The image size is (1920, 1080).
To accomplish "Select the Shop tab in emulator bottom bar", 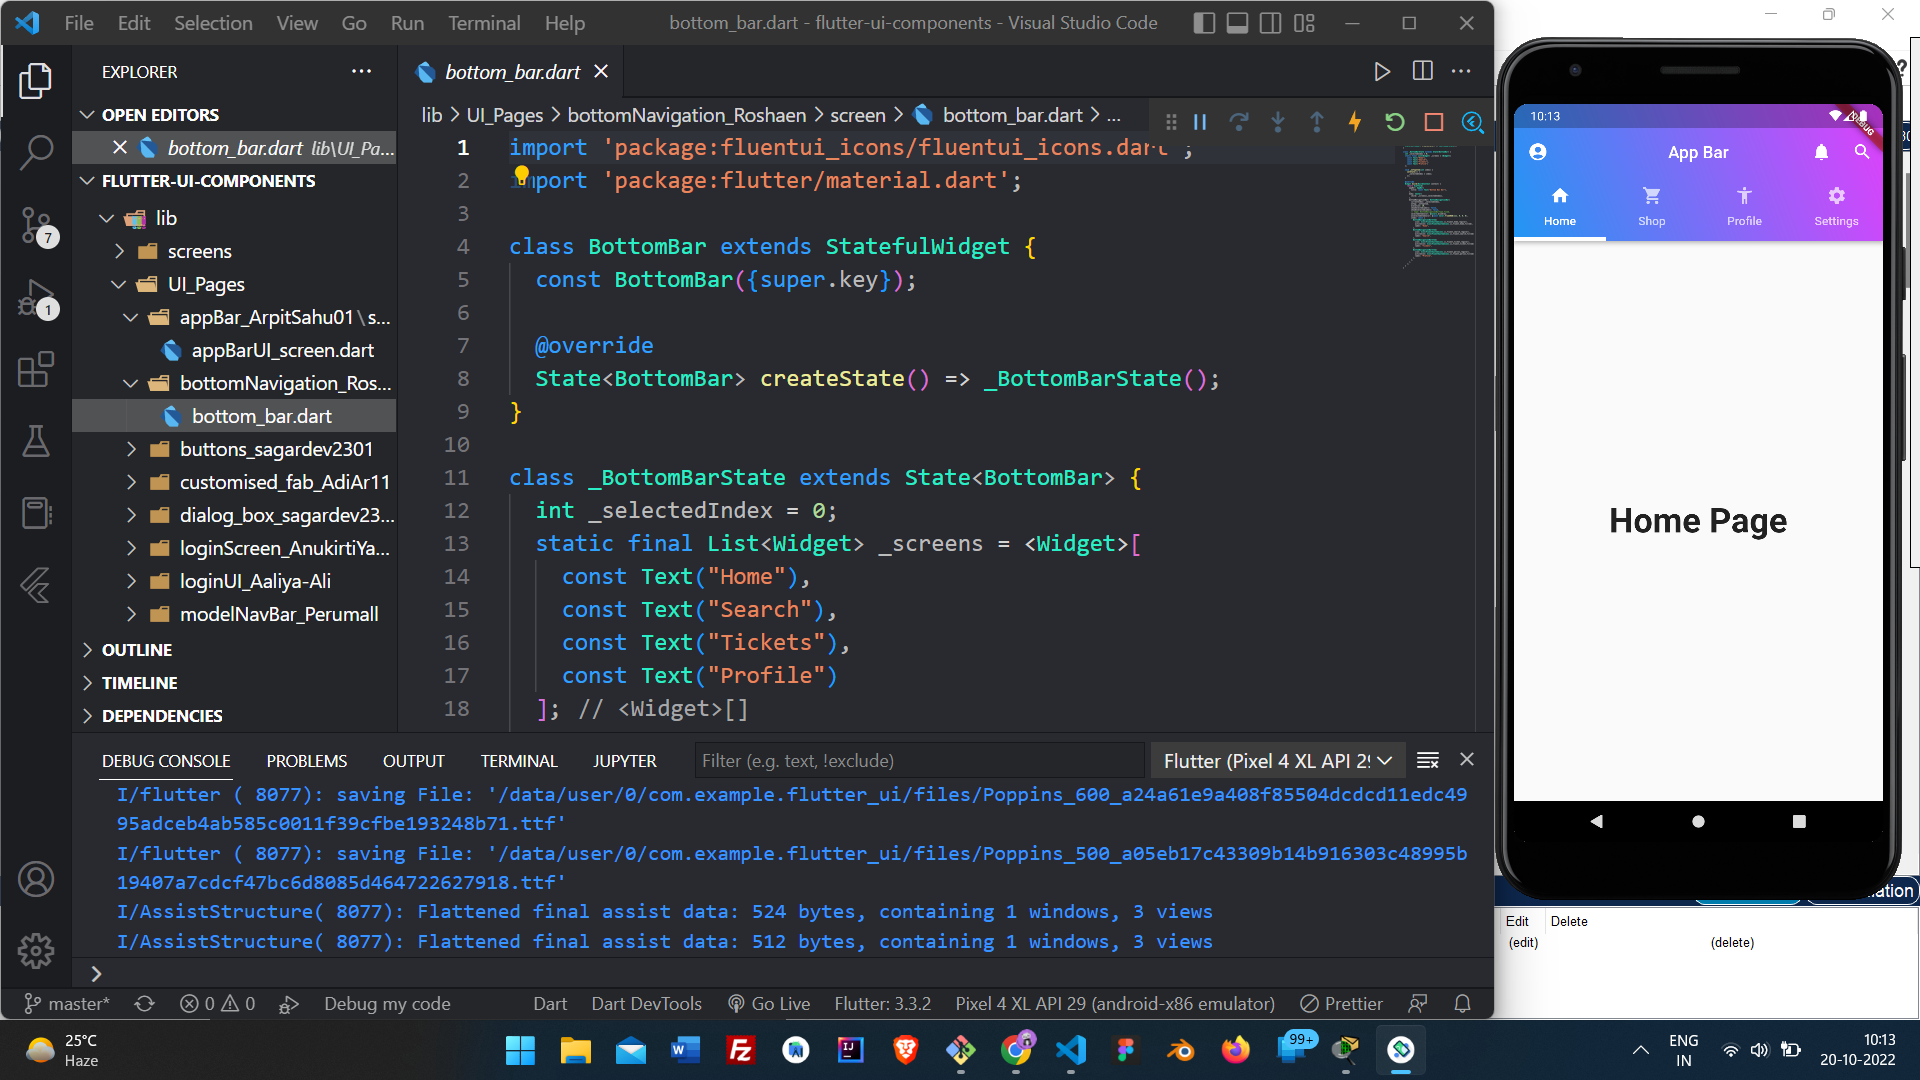I will click(1651, 205).
